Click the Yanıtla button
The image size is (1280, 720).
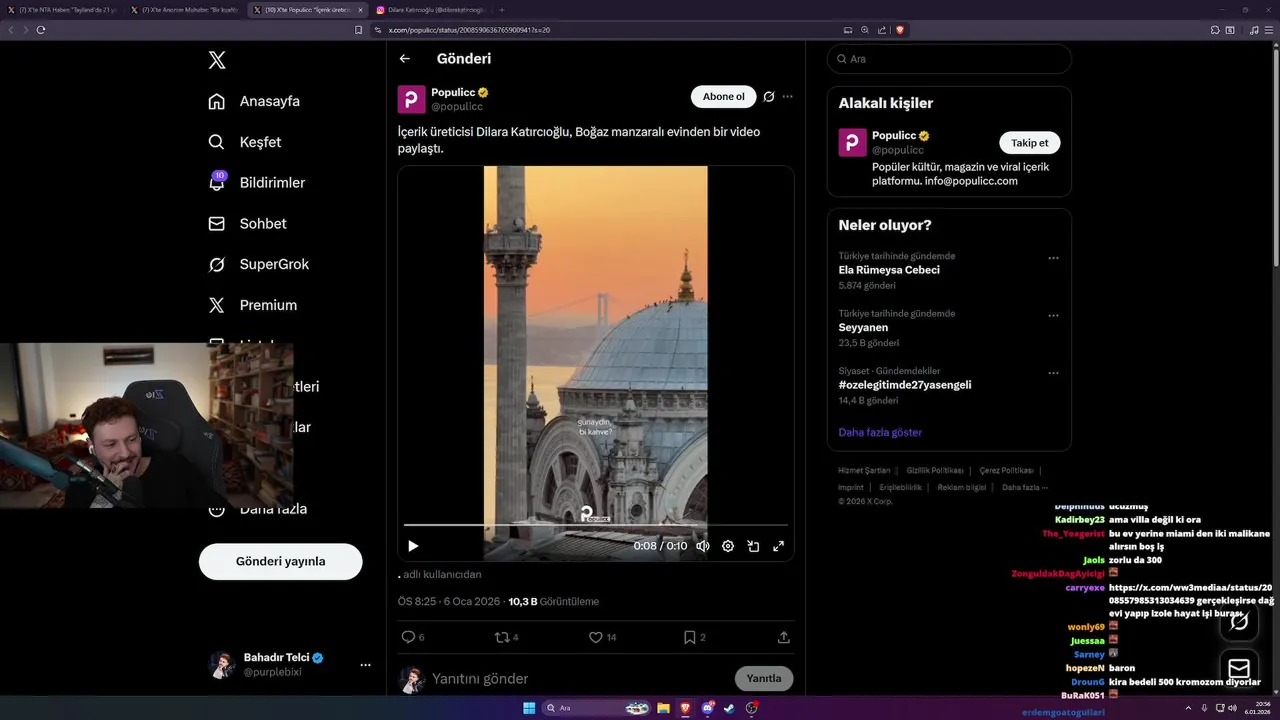[x=764, y=679]
